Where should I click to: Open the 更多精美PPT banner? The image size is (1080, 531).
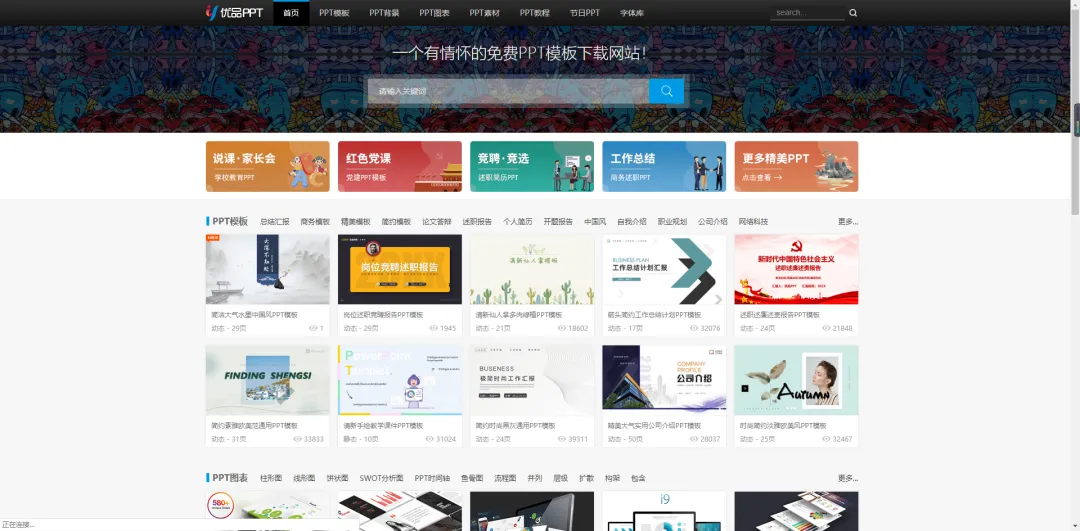click(795, 166)
